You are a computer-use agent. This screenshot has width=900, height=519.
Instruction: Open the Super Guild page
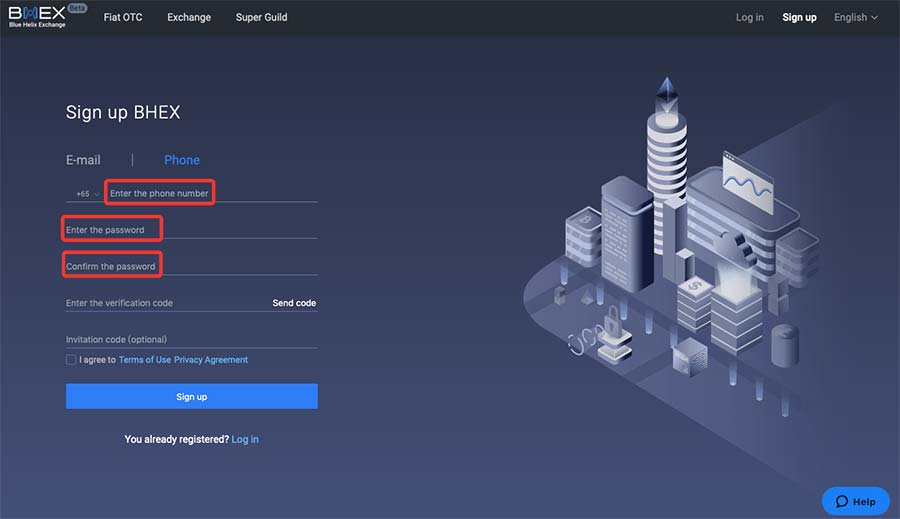click(262, 17)
